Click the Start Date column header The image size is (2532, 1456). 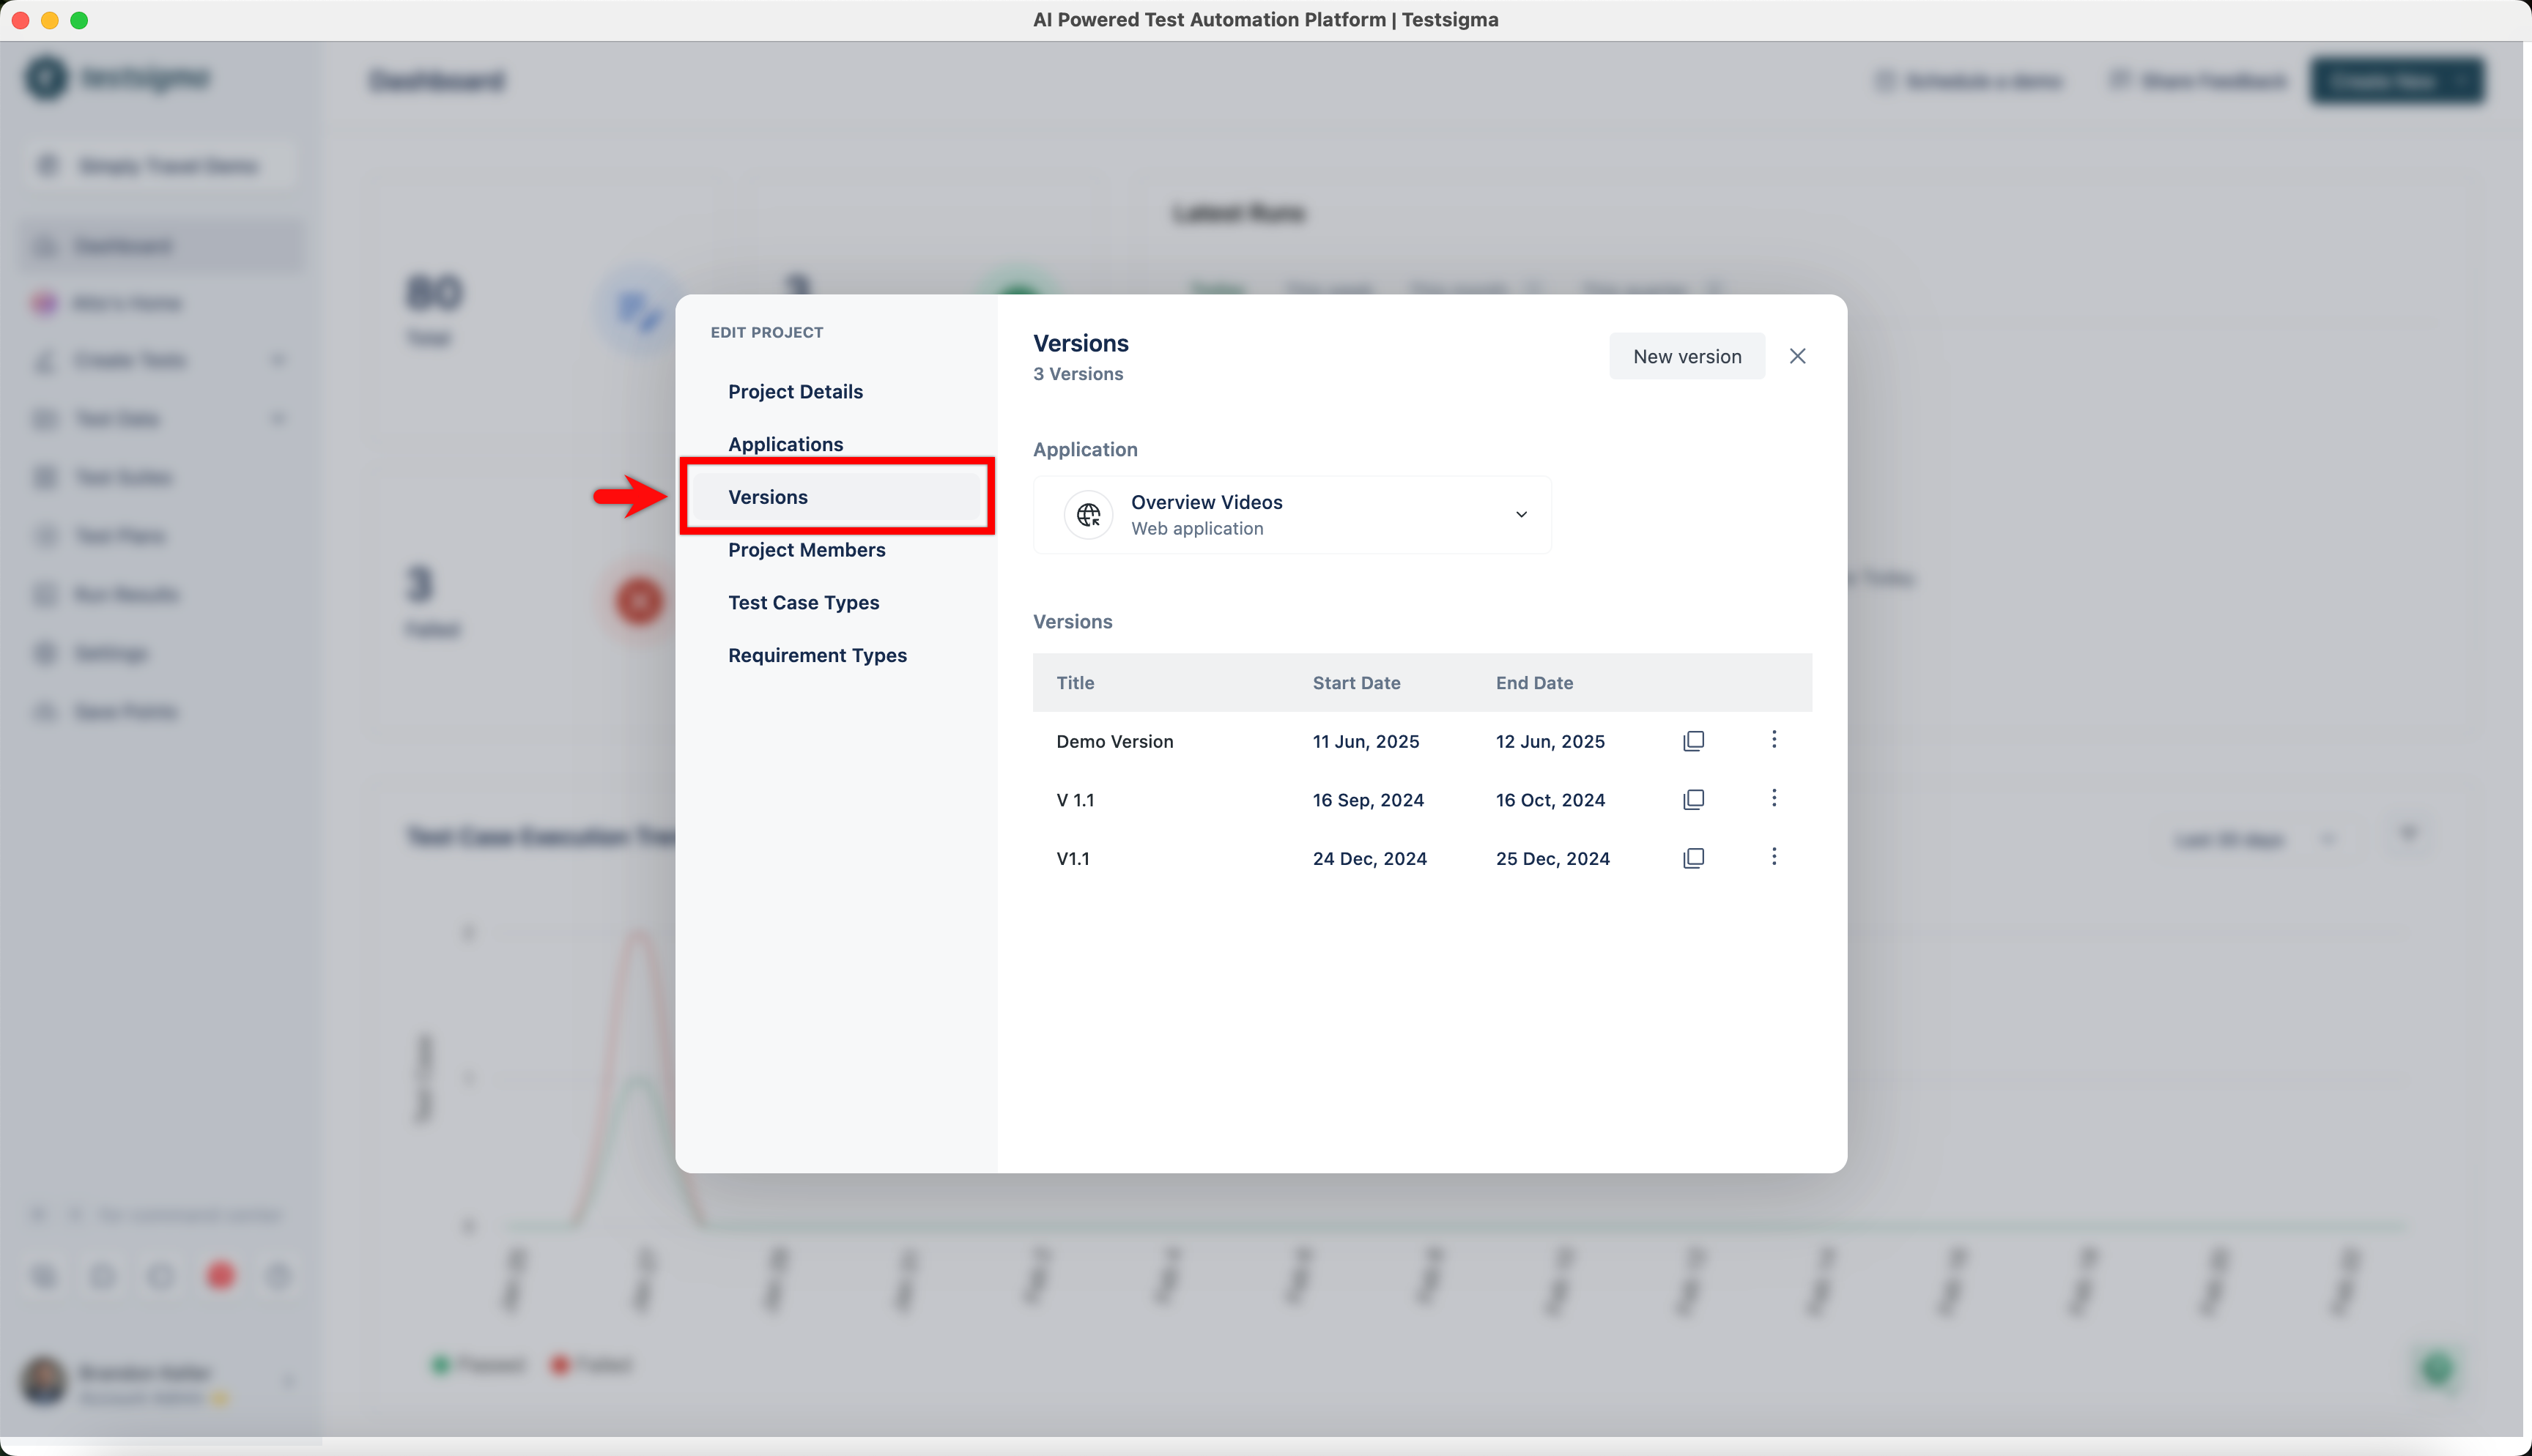click(x=1356, y=683)
